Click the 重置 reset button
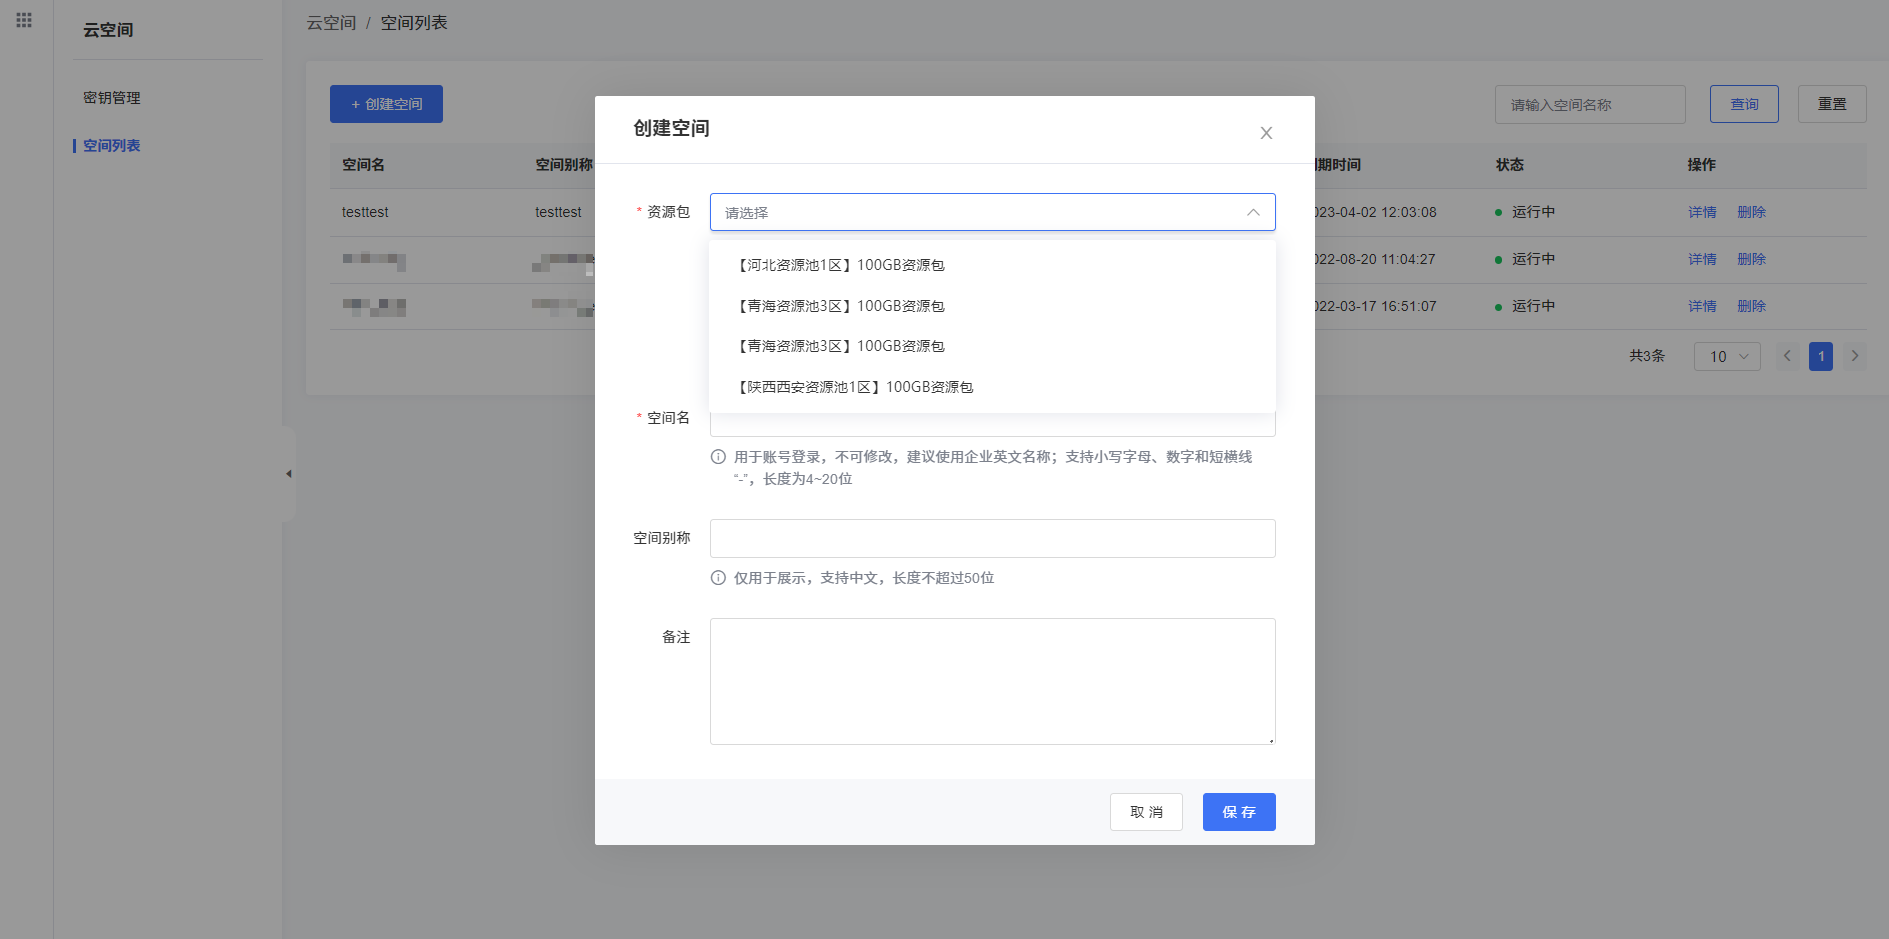The width and height of the screenshot is (1889, 939). point(1831,104)
